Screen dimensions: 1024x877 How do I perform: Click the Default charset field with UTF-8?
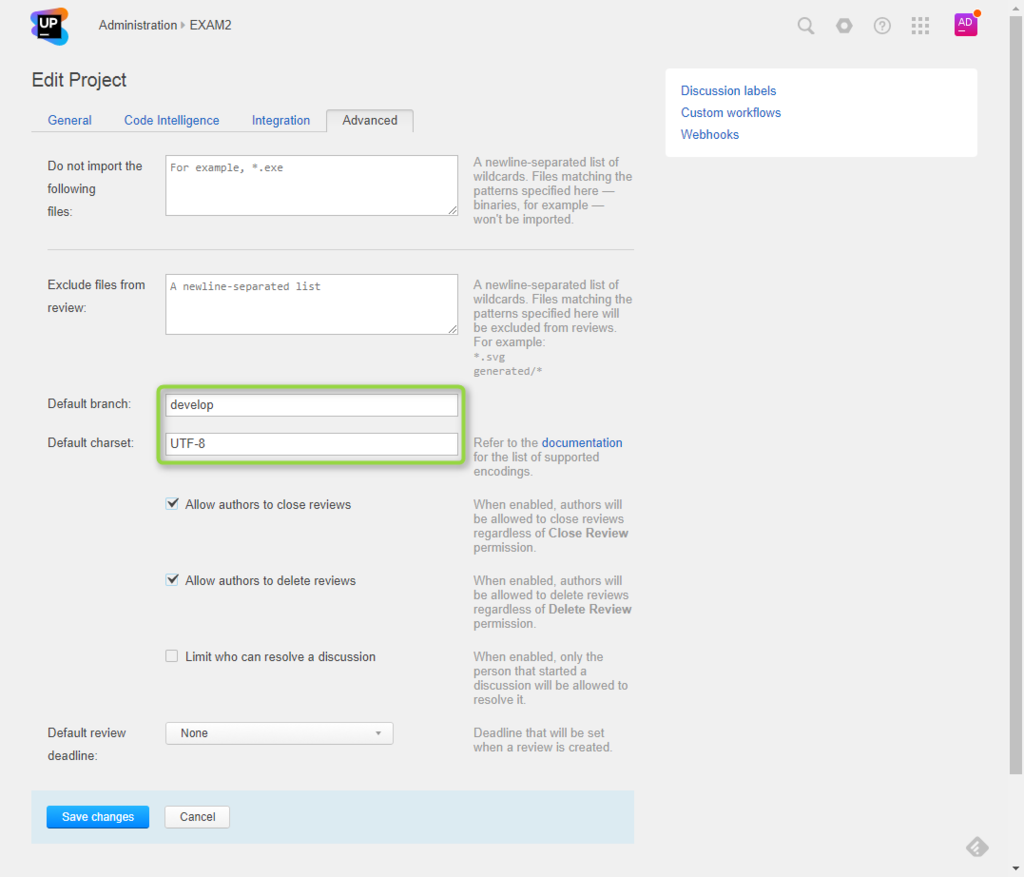[312, 443]
